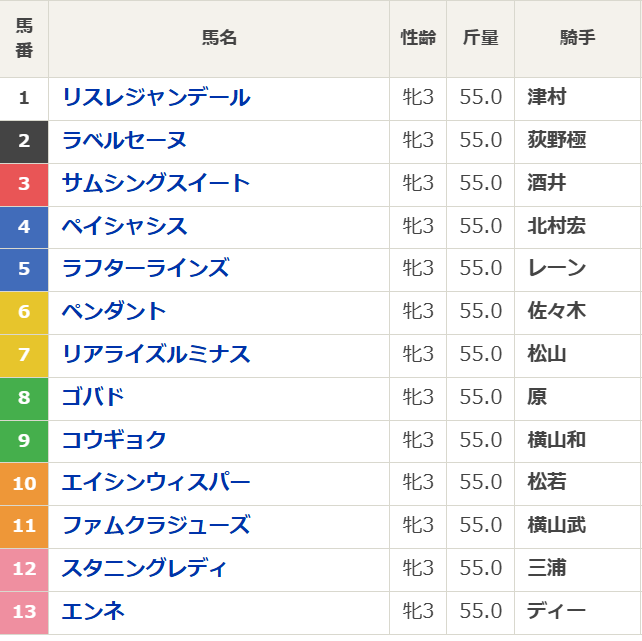The height and width of the screenshot is (641, 642).
Task: Open horse link リスレジャンデール
Action: pyautogui.click(x=156, y=98)
